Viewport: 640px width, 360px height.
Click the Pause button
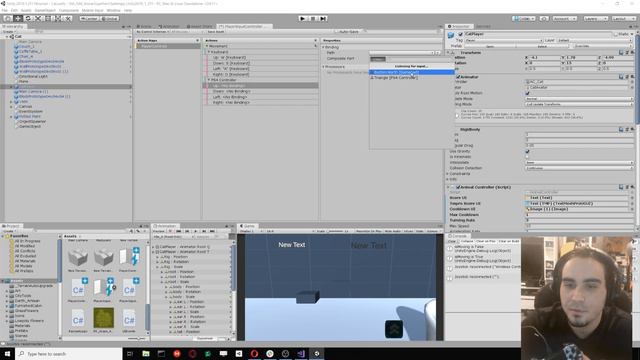313,18
